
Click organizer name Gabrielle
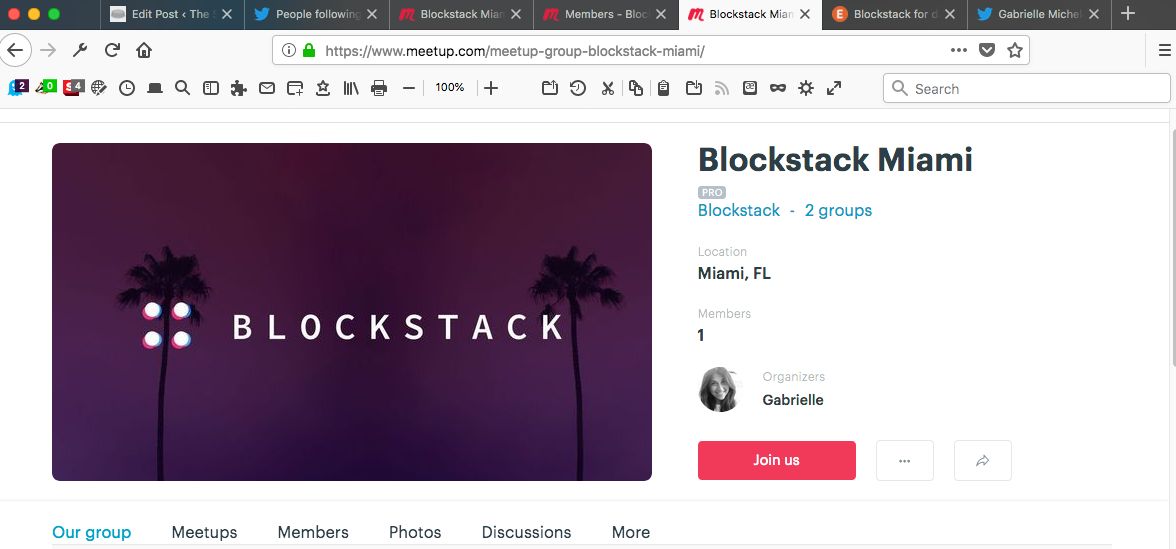point(793,400)
